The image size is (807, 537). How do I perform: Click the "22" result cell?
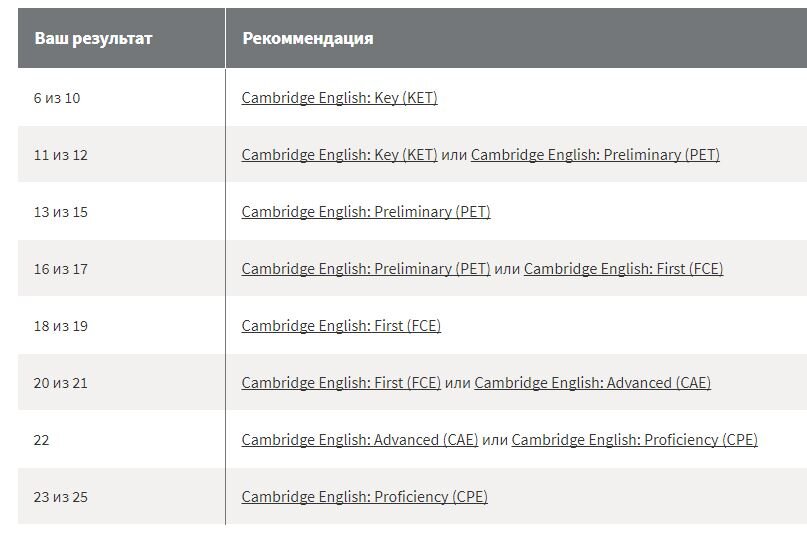click(x=41, y=440)
